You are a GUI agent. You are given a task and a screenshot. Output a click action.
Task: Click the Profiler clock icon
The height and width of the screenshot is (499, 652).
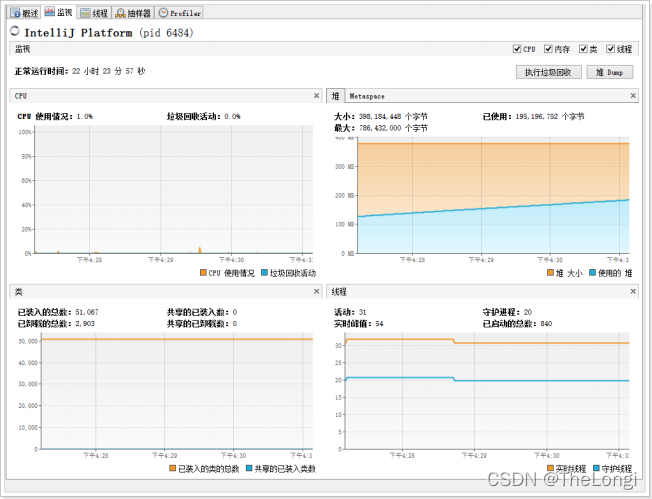point(163,13)
